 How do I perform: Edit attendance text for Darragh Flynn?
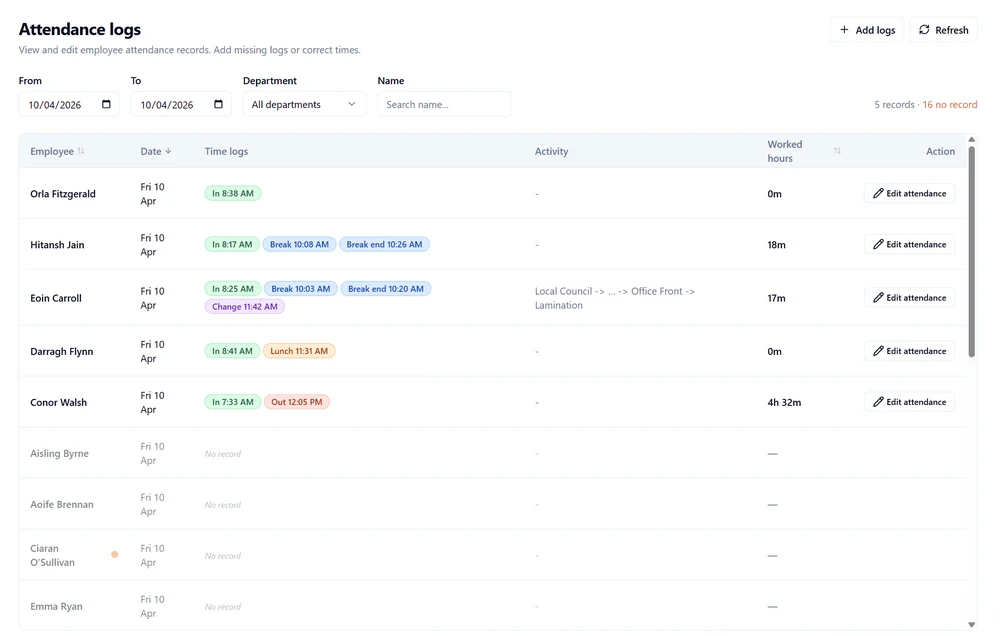(x=916, y=351)
